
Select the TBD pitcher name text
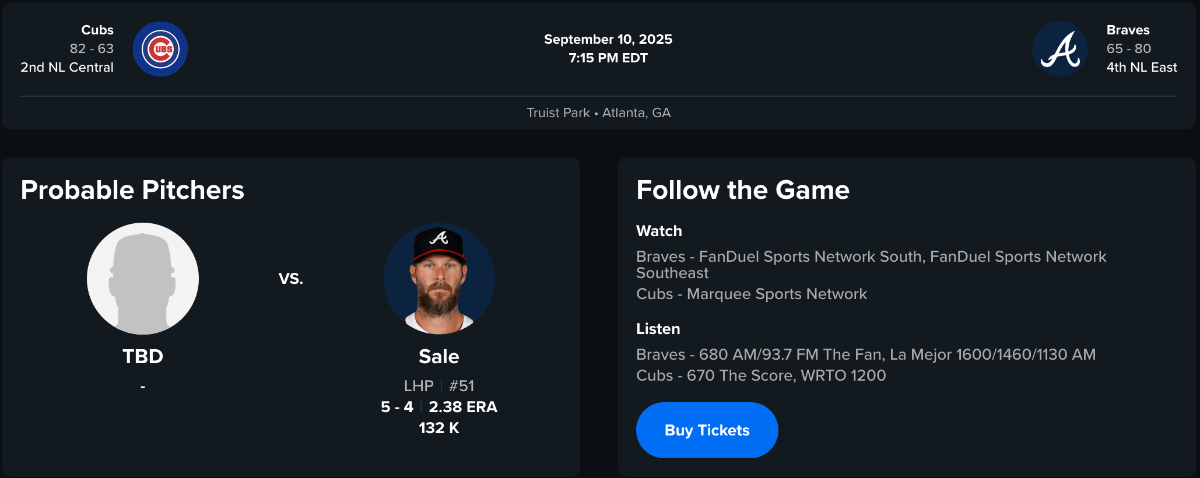point(143,356)
